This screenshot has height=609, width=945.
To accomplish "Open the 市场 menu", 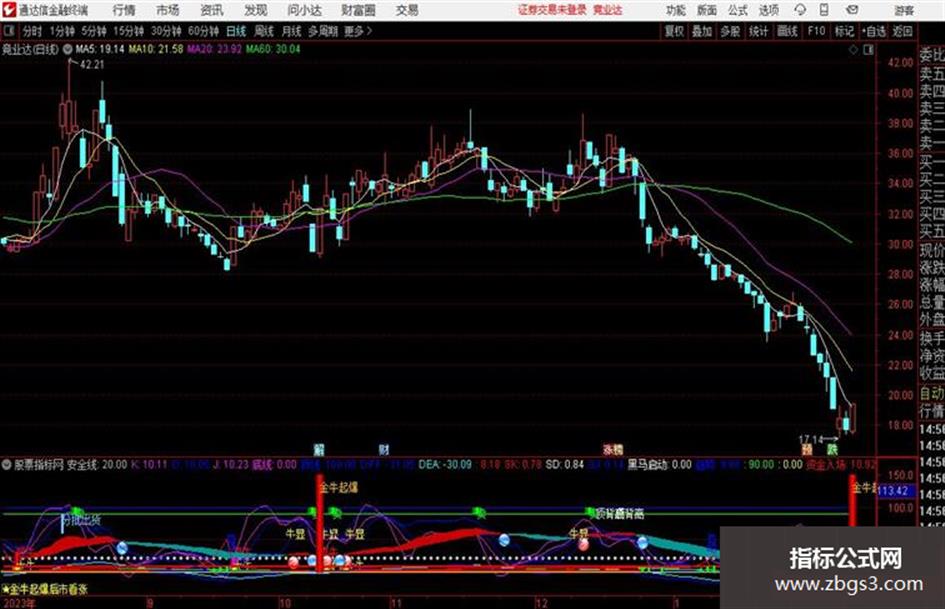I will pos(168,10).
